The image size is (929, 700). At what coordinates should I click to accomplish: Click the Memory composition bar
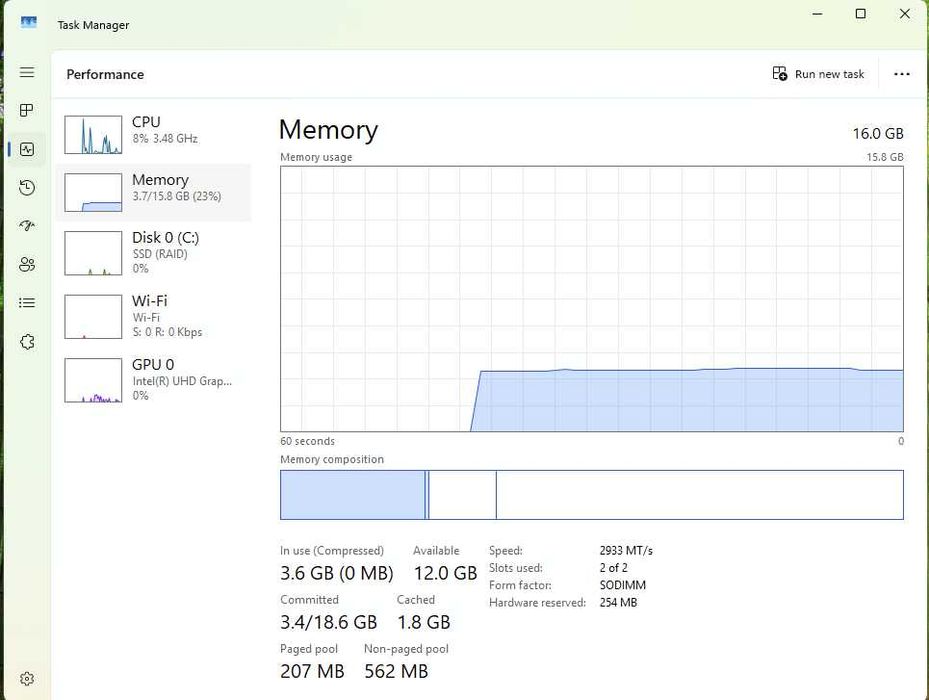pyautogui.click(x=591, y=495)
